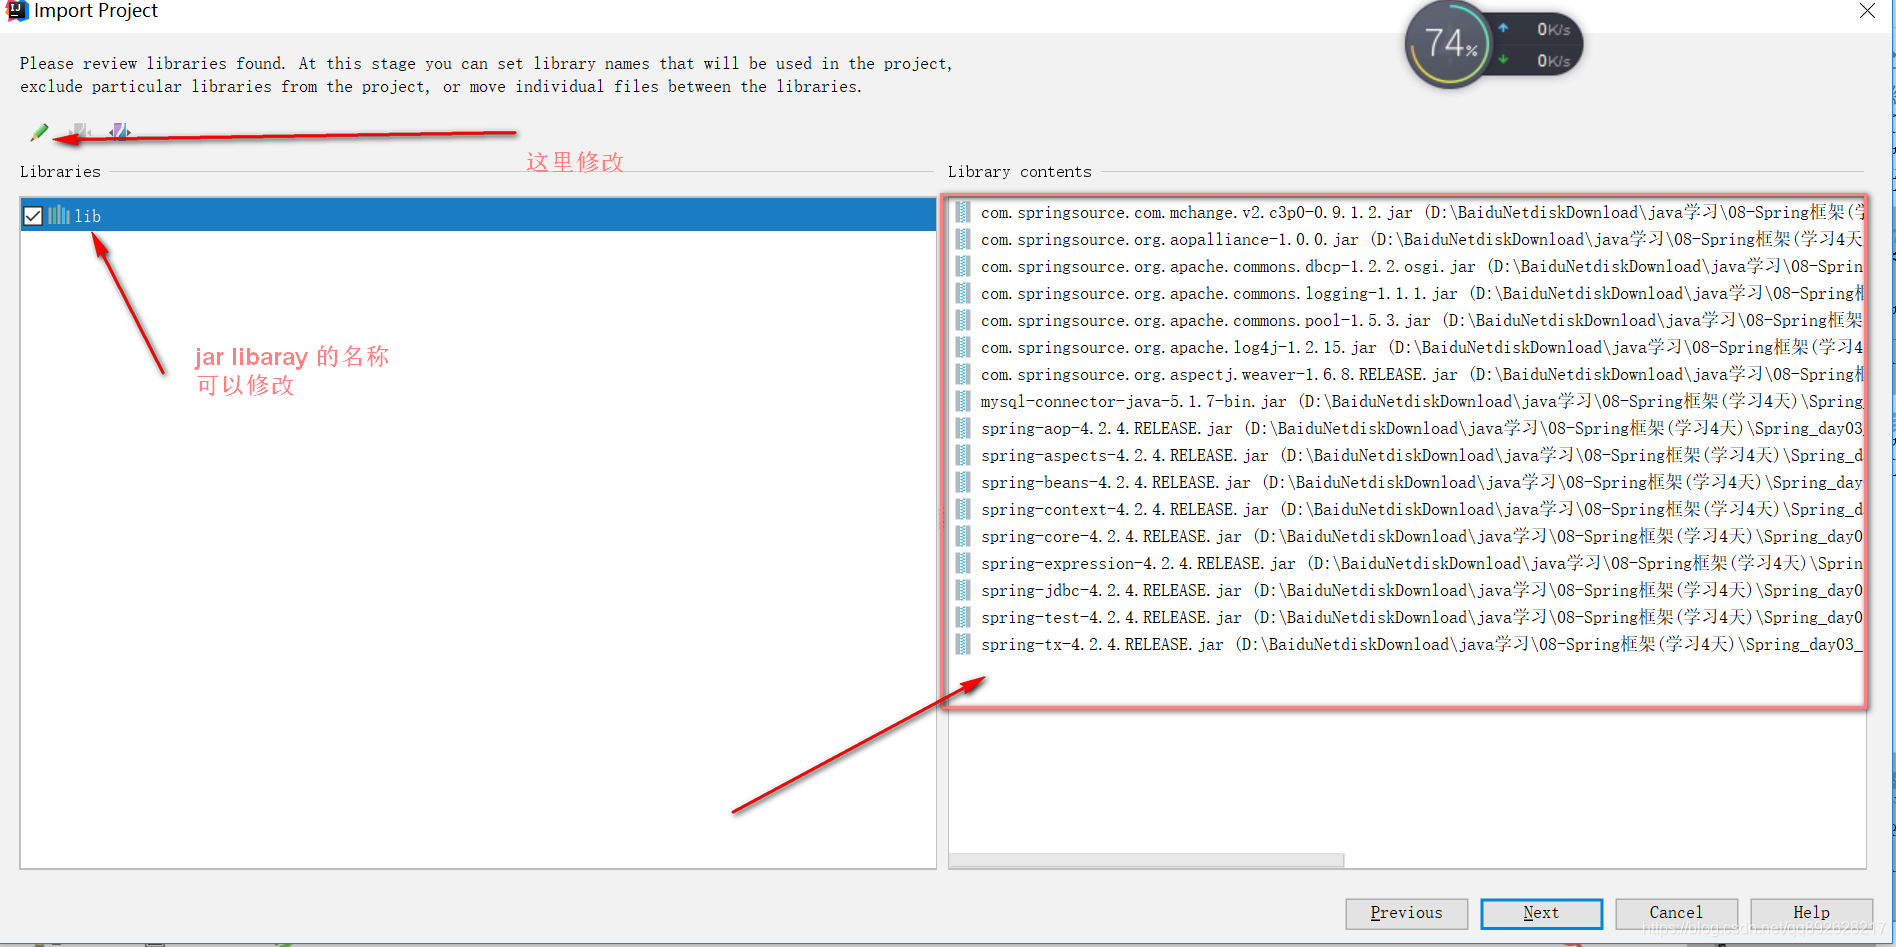Screen dimensions: 1896x947
Task: Click the library bars icon beside lib
Action: 59,215
